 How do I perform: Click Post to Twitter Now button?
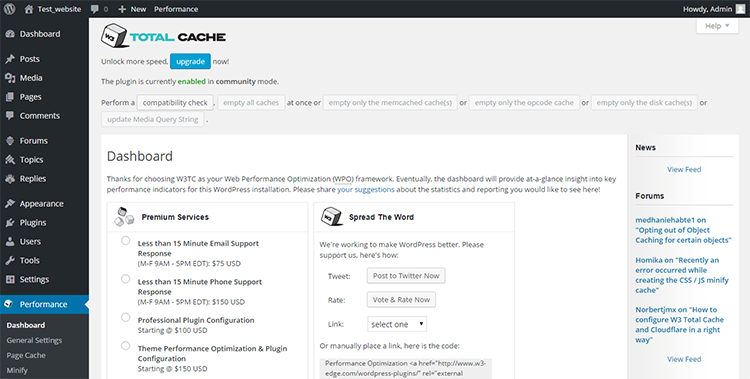(x=406, y=276)
